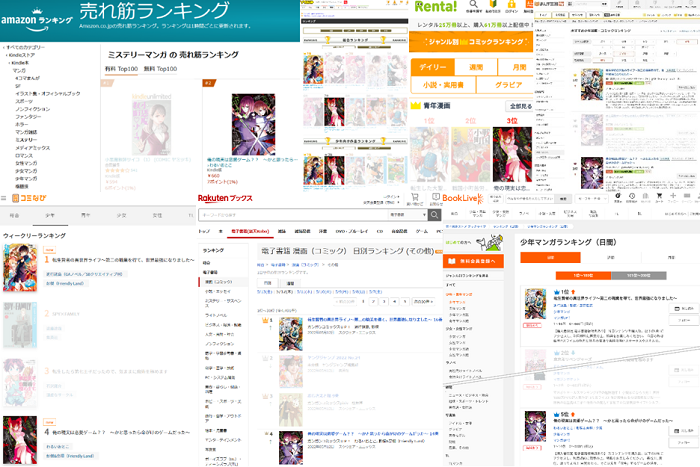Click the Renta! magnifier search icon
The width and height of the screenshot is (700, 467).
tap(474, 4)
